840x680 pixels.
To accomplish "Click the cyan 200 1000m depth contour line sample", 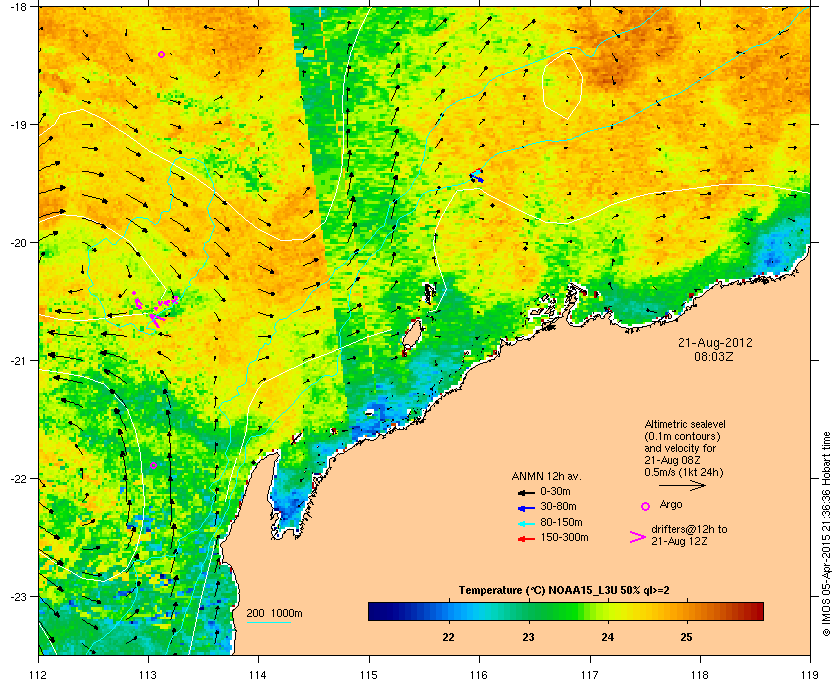I will pos(268,623).
